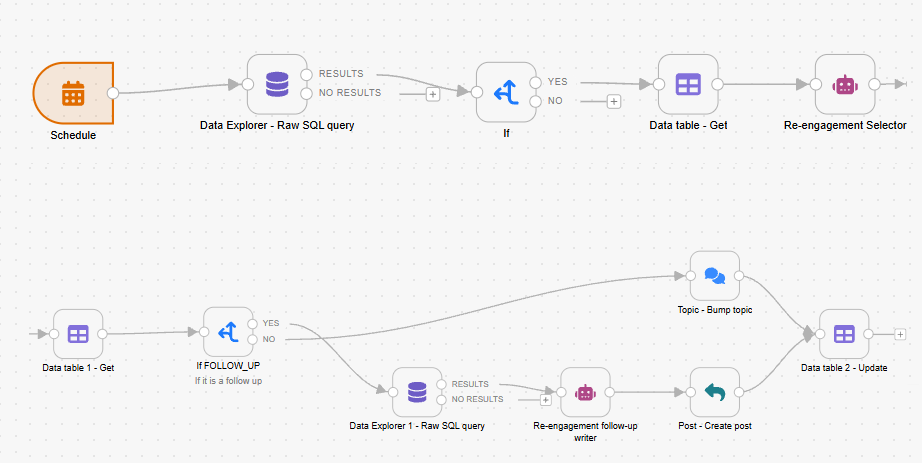The width and height of the screenshot is (922, 463).
Task: Select the Re-engagement Selector robot node
Action: [845, 84]
